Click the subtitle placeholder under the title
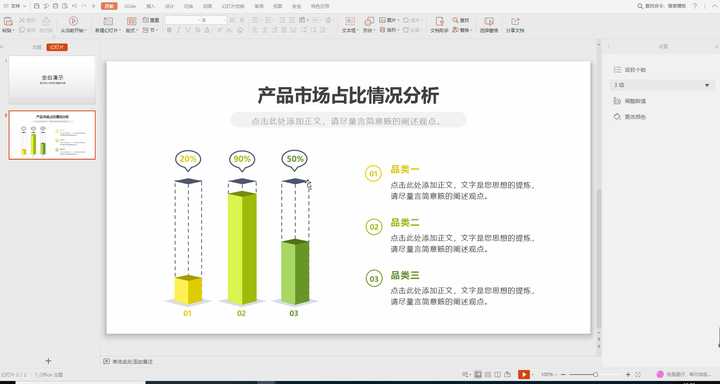Image resolution: width=720 pixels, height=384 pixels. (x=348, y=120)
